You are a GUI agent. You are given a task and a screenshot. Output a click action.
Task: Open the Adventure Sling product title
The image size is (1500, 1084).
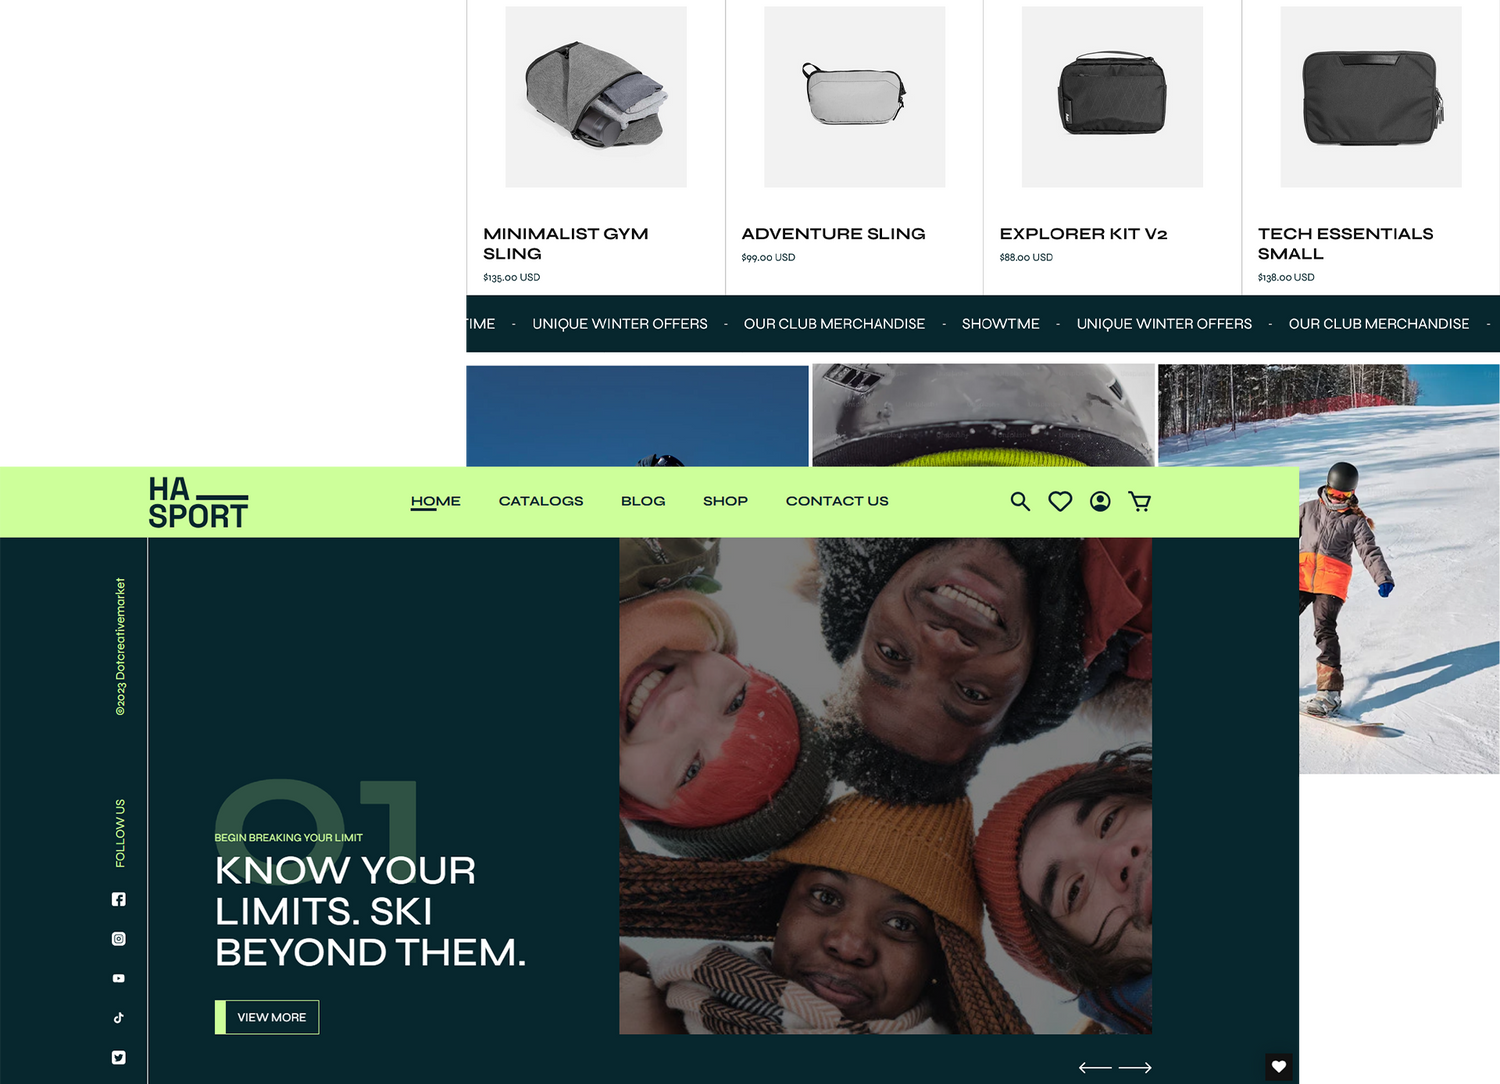coord(833,234)
